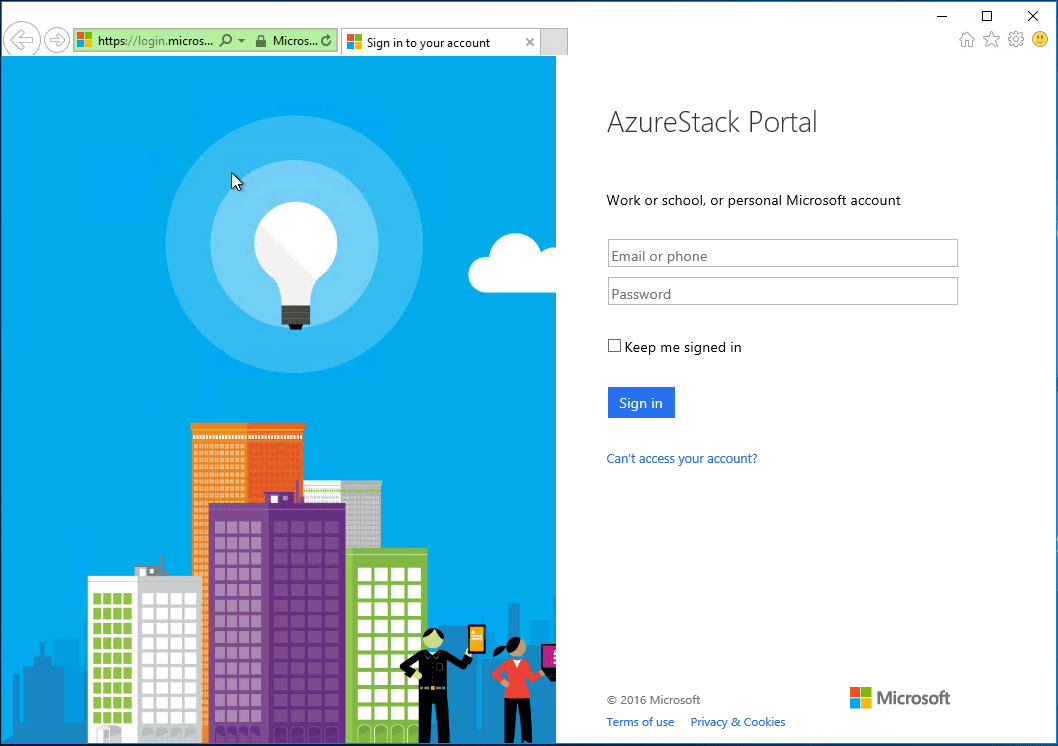Open 'Can't access your account?' link

pyautogui.click(x=681, y=459)
